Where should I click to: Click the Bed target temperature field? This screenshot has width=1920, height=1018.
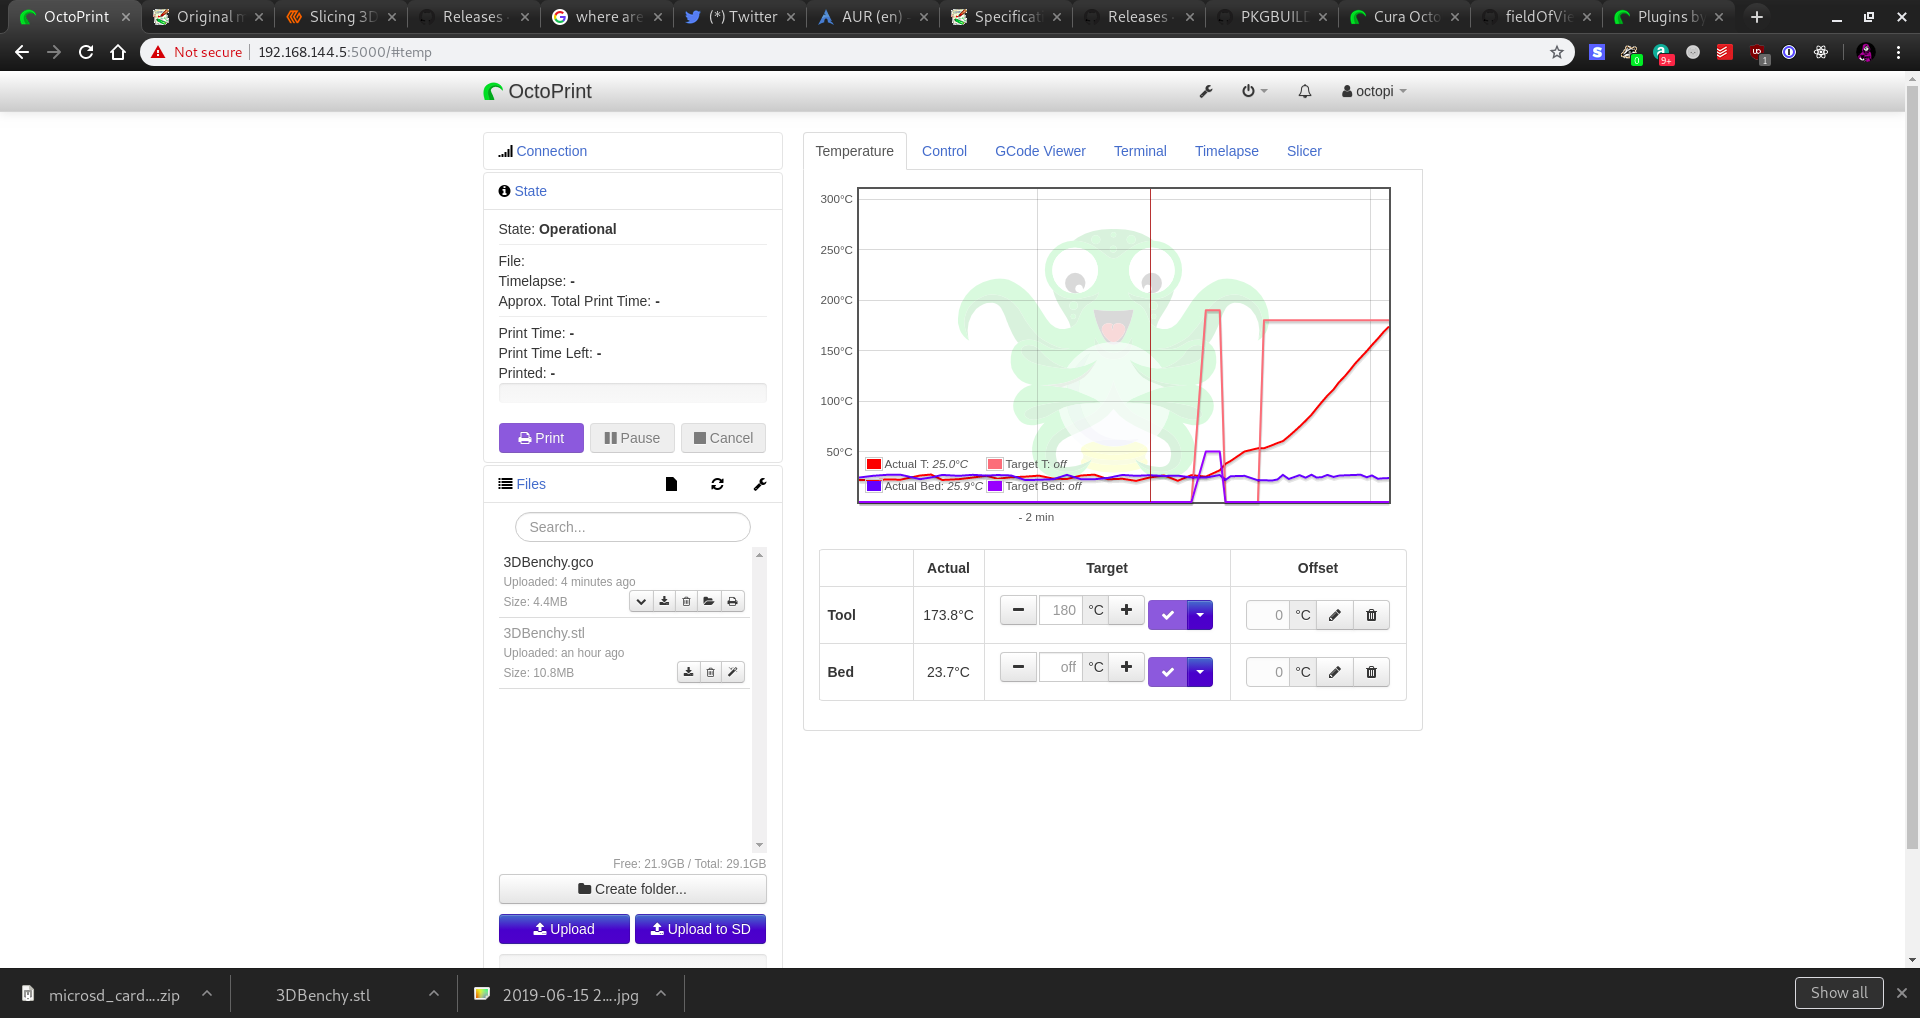click(x=1061, y=667)
